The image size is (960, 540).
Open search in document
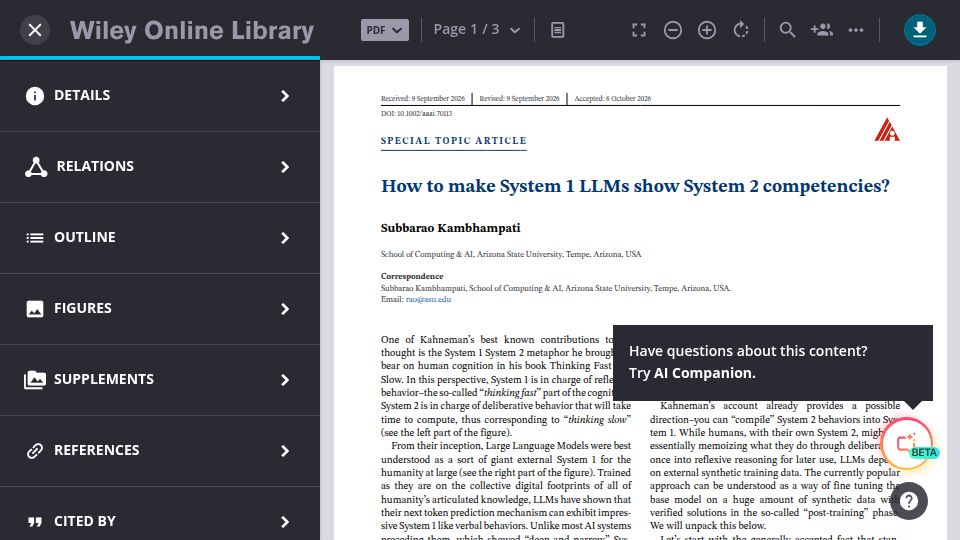tap(787, 30)
